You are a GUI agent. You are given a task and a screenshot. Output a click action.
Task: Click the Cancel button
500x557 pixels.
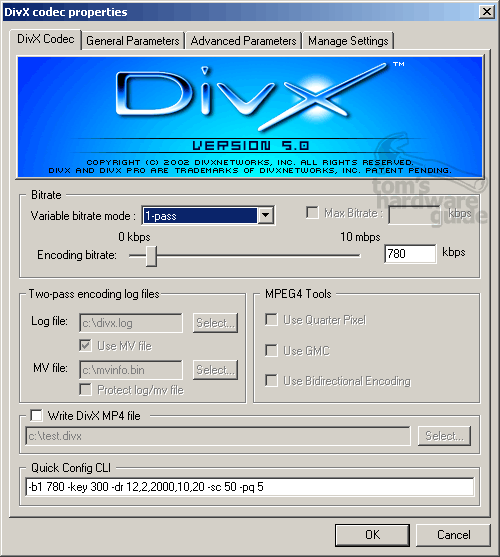(x=453, y=535)
